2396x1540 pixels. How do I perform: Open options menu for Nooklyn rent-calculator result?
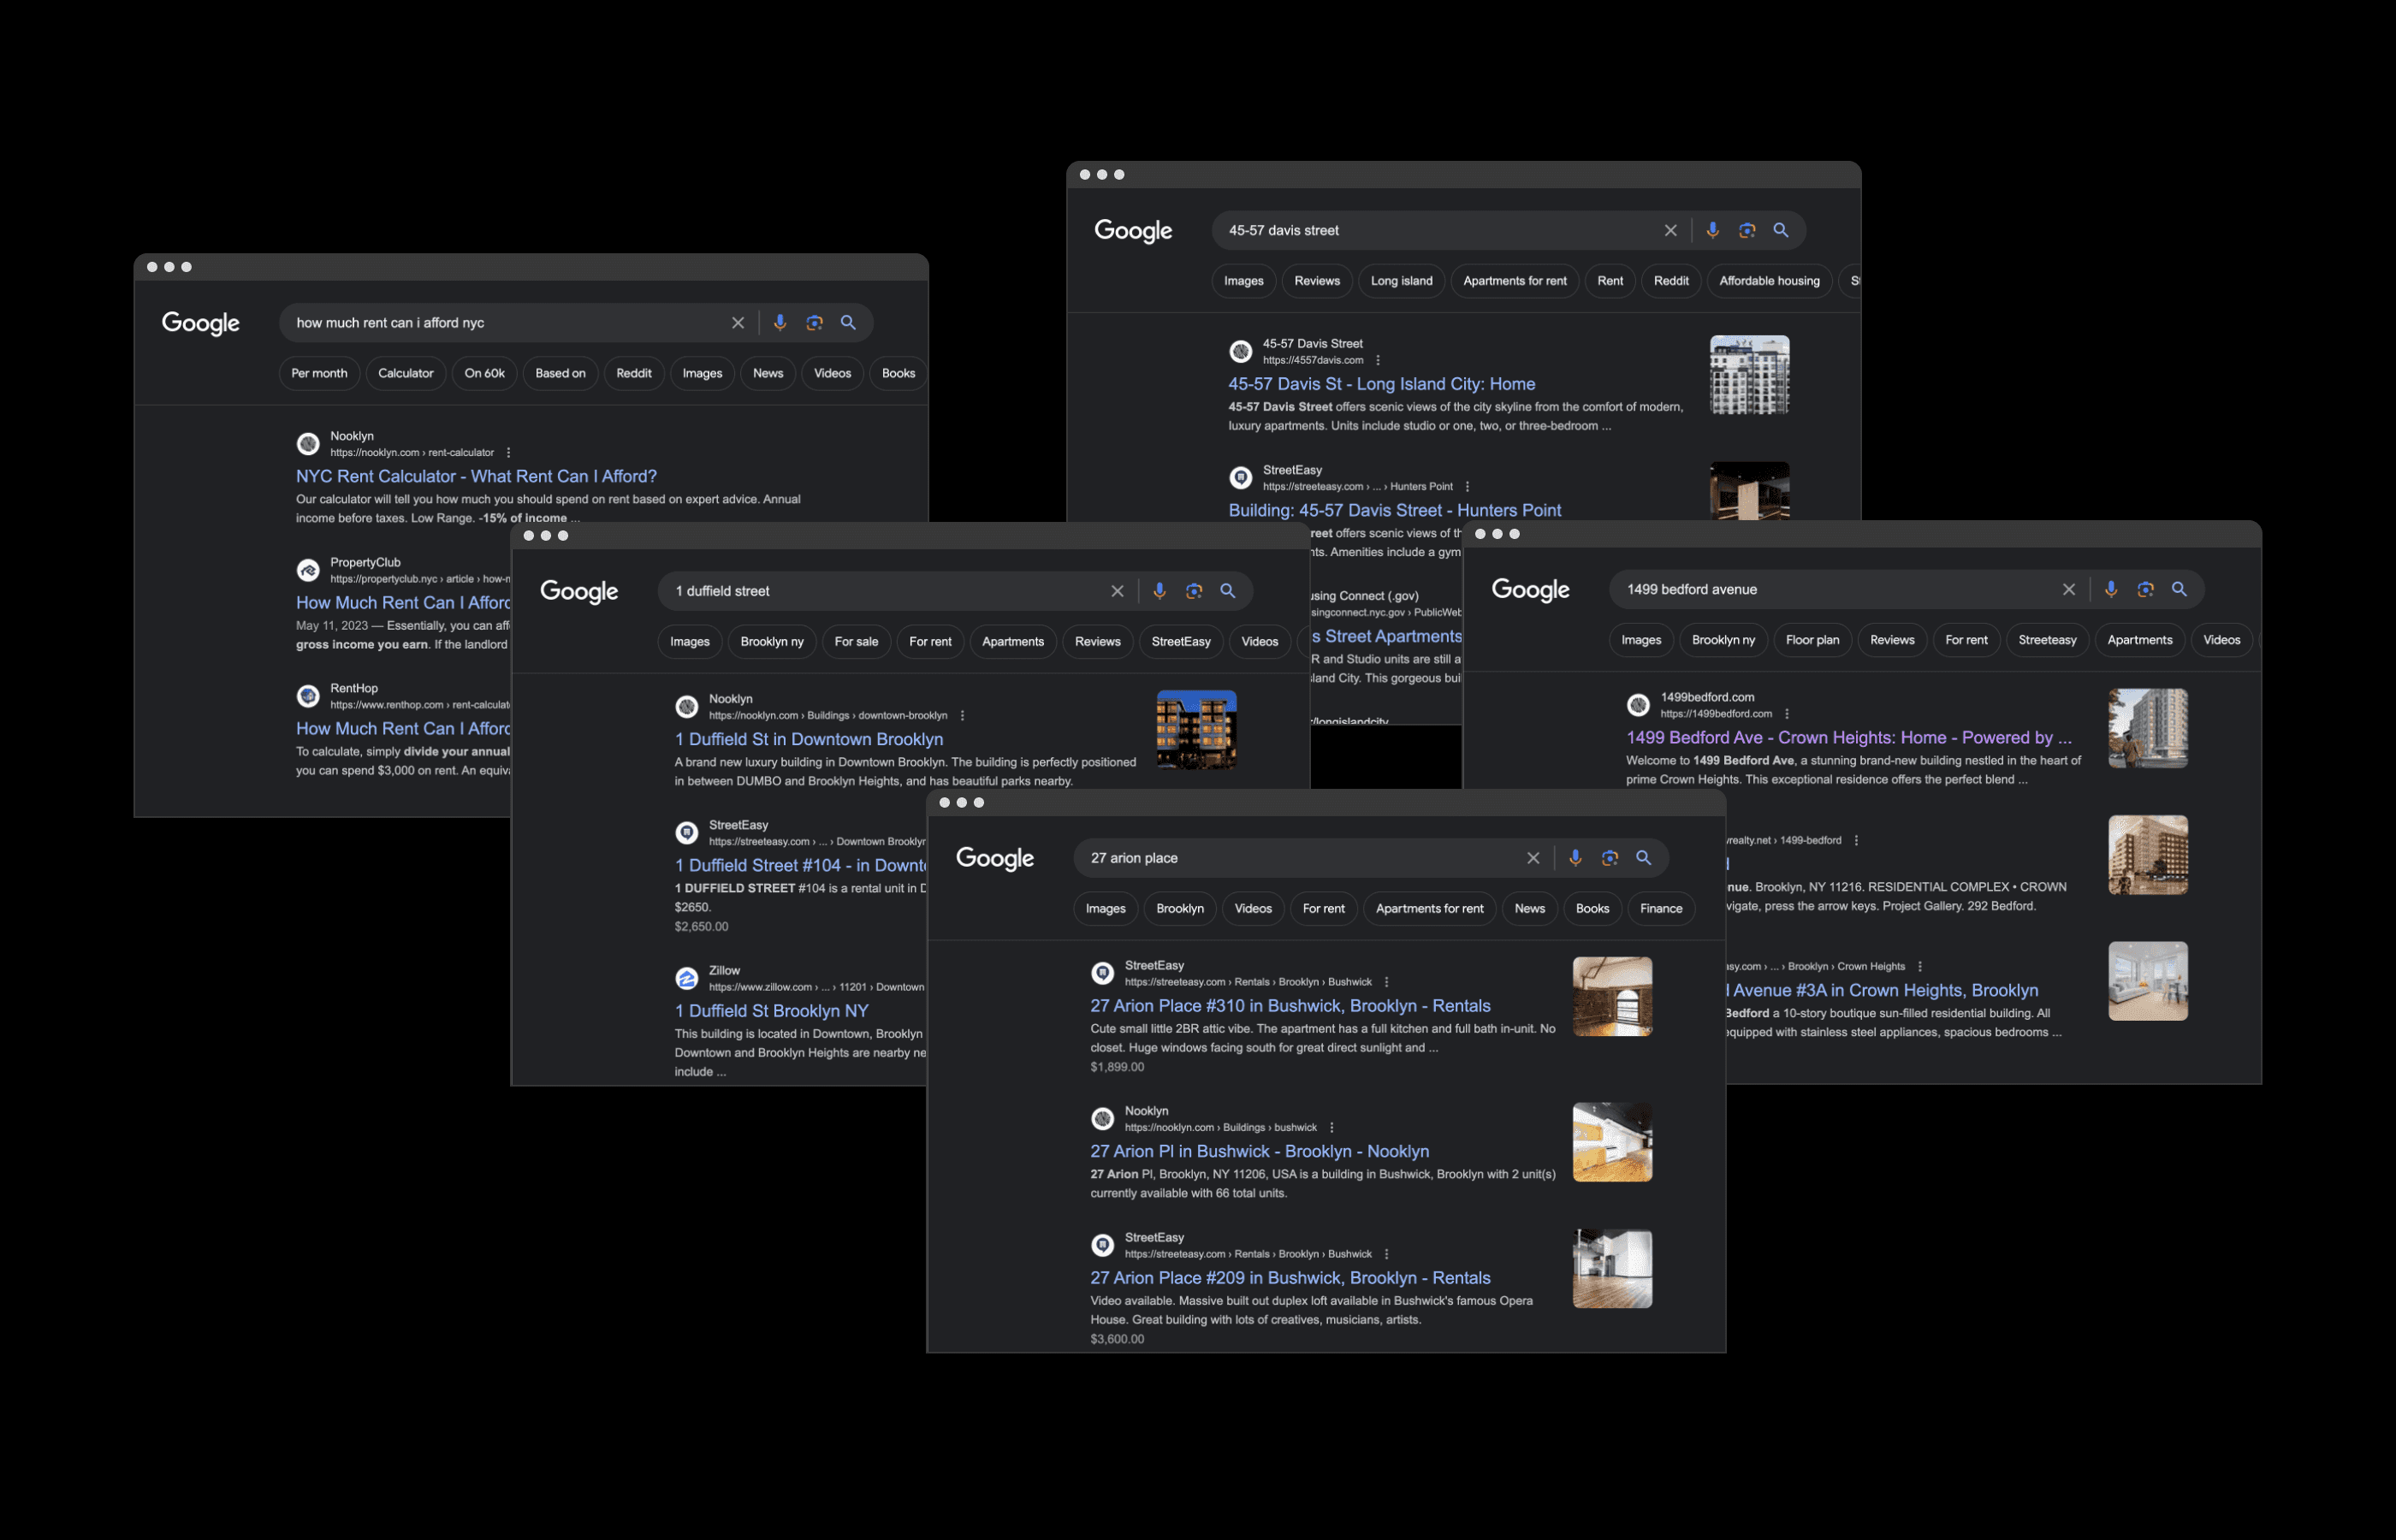(x=508, y=453)
